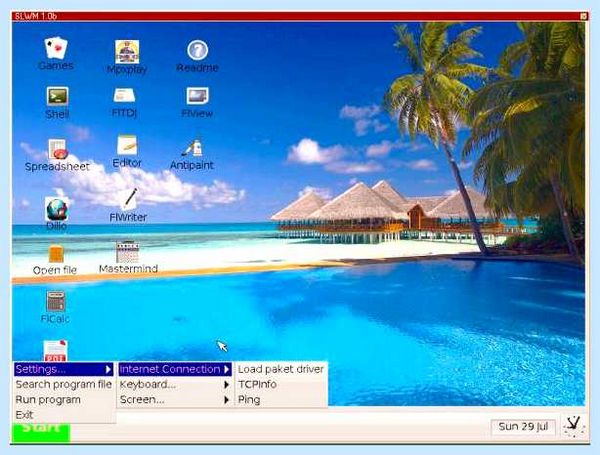
Task: Select Run program in the start menu
Action: [x=64, y=400]
